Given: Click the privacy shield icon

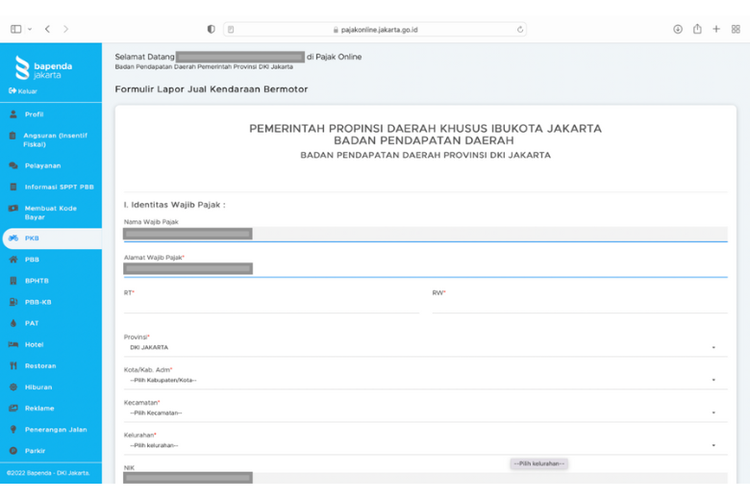Looking at the screenshot, I should click(211, 30).
